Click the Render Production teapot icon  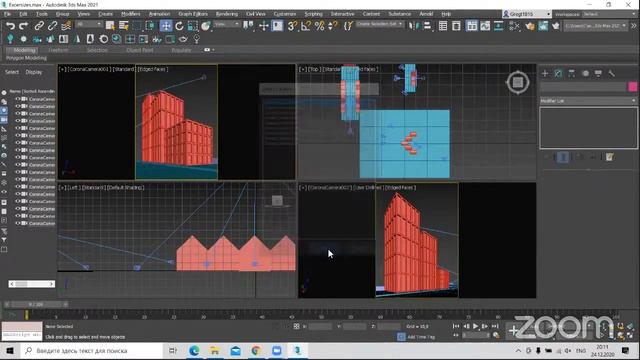[x=556, y=26]
